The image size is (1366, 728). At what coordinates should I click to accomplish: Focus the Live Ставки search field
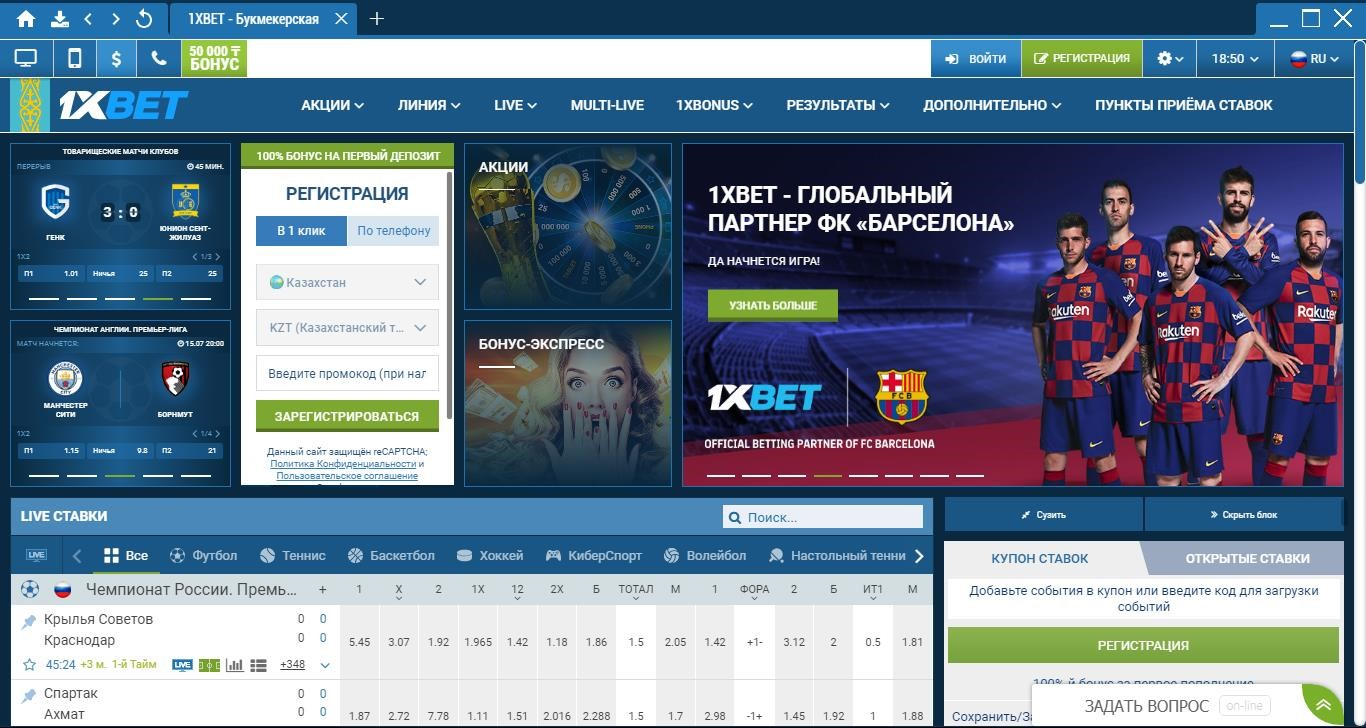(823, 517)
